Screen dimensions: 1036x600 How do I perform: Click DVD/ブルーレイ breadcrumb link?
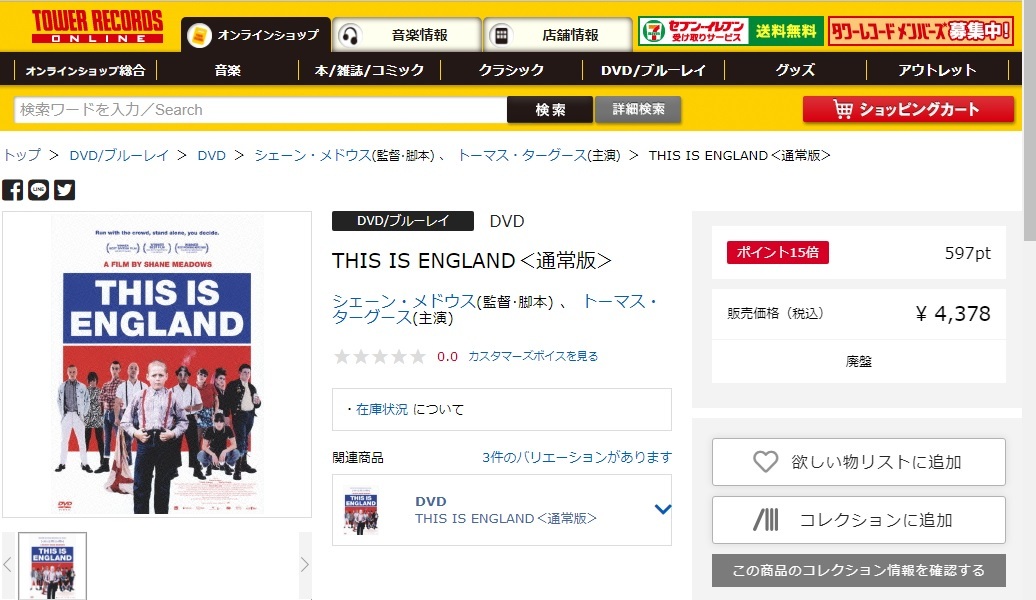tap(119, 155)
